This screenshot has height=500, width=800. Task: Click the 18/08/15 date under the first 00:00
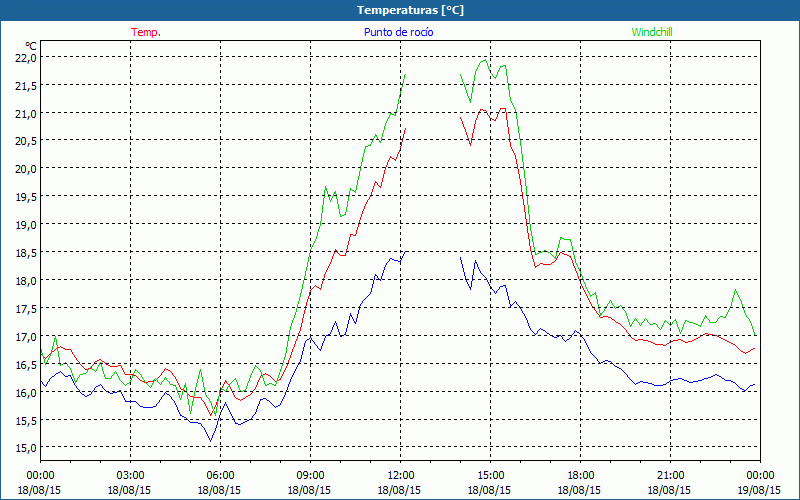(x=39, y=490)
